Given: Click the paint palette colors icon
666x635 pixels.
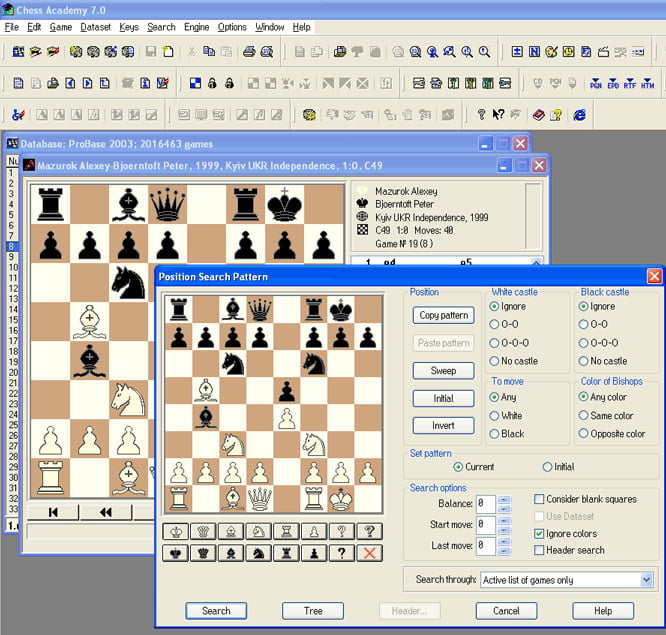Looking at the screenshot, I should pyautogui.click(x=551, y=52).
